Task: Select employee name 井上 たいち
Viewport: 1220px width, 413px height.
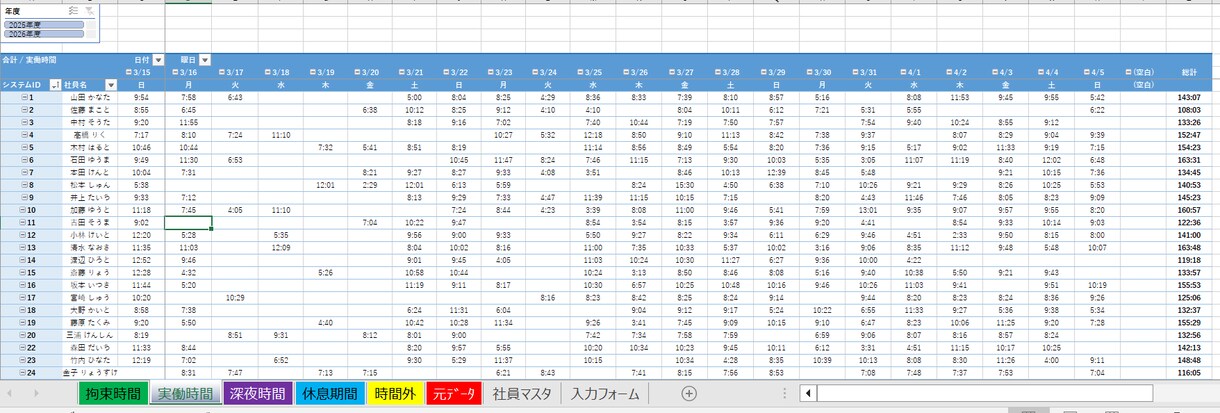Action: point(90,197)
